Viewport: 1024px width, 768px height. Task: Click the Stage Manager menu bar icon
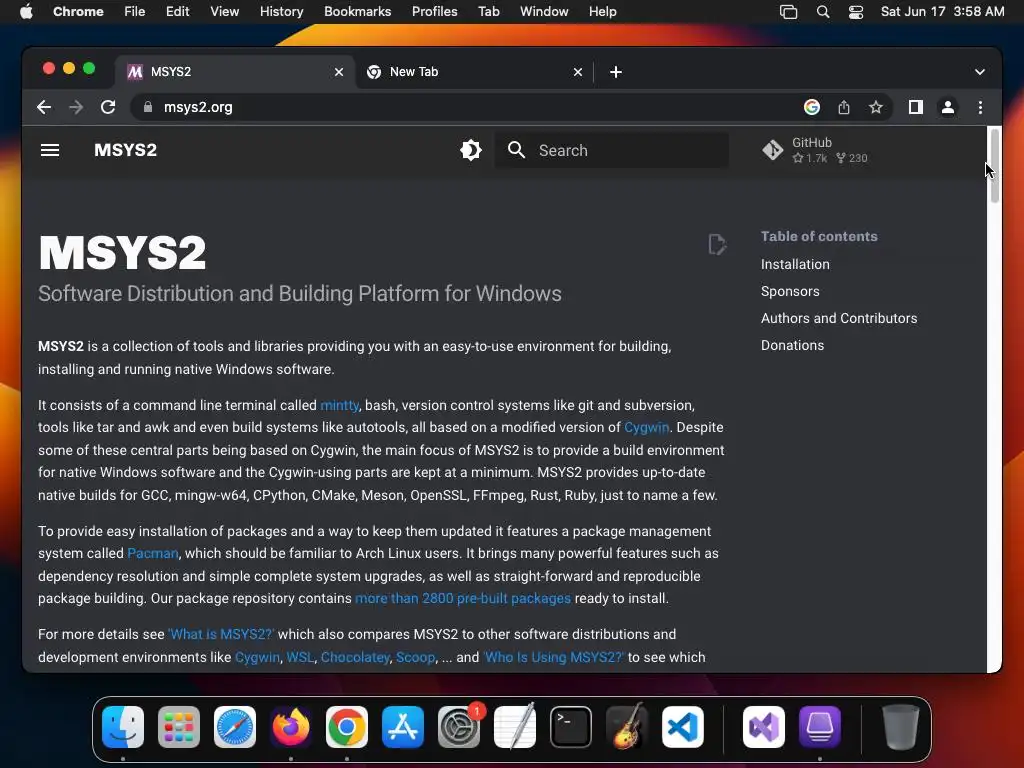(788, 12)
